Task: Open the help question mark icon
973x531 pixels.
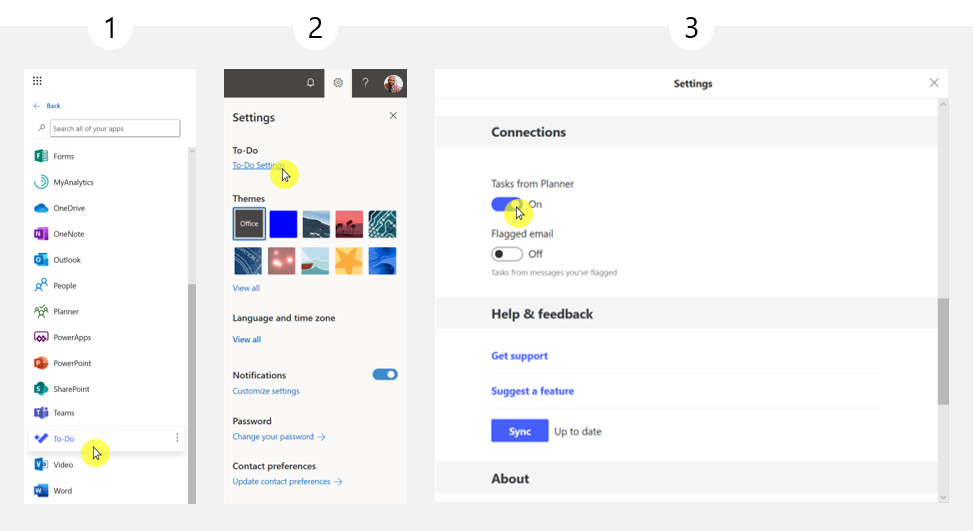Action: click(x=365, y=83)
